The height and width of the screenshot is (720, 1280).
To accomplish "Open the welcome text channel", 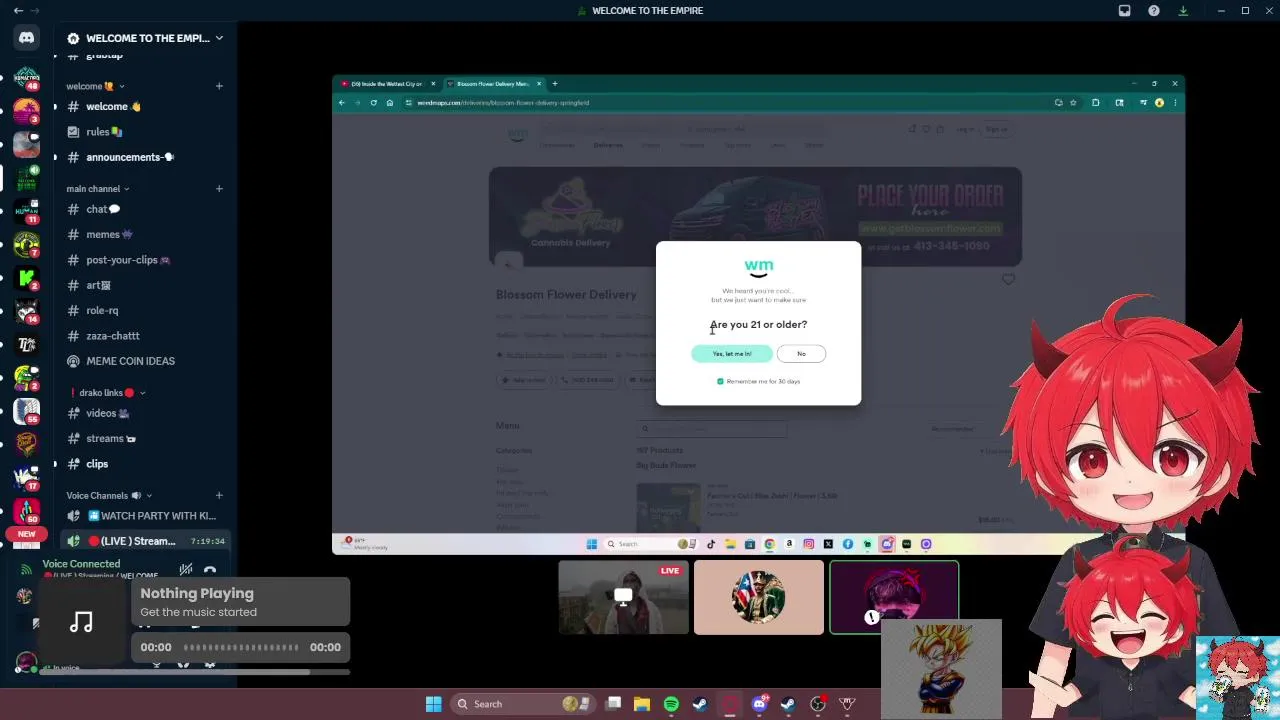I will coord(145,106).
